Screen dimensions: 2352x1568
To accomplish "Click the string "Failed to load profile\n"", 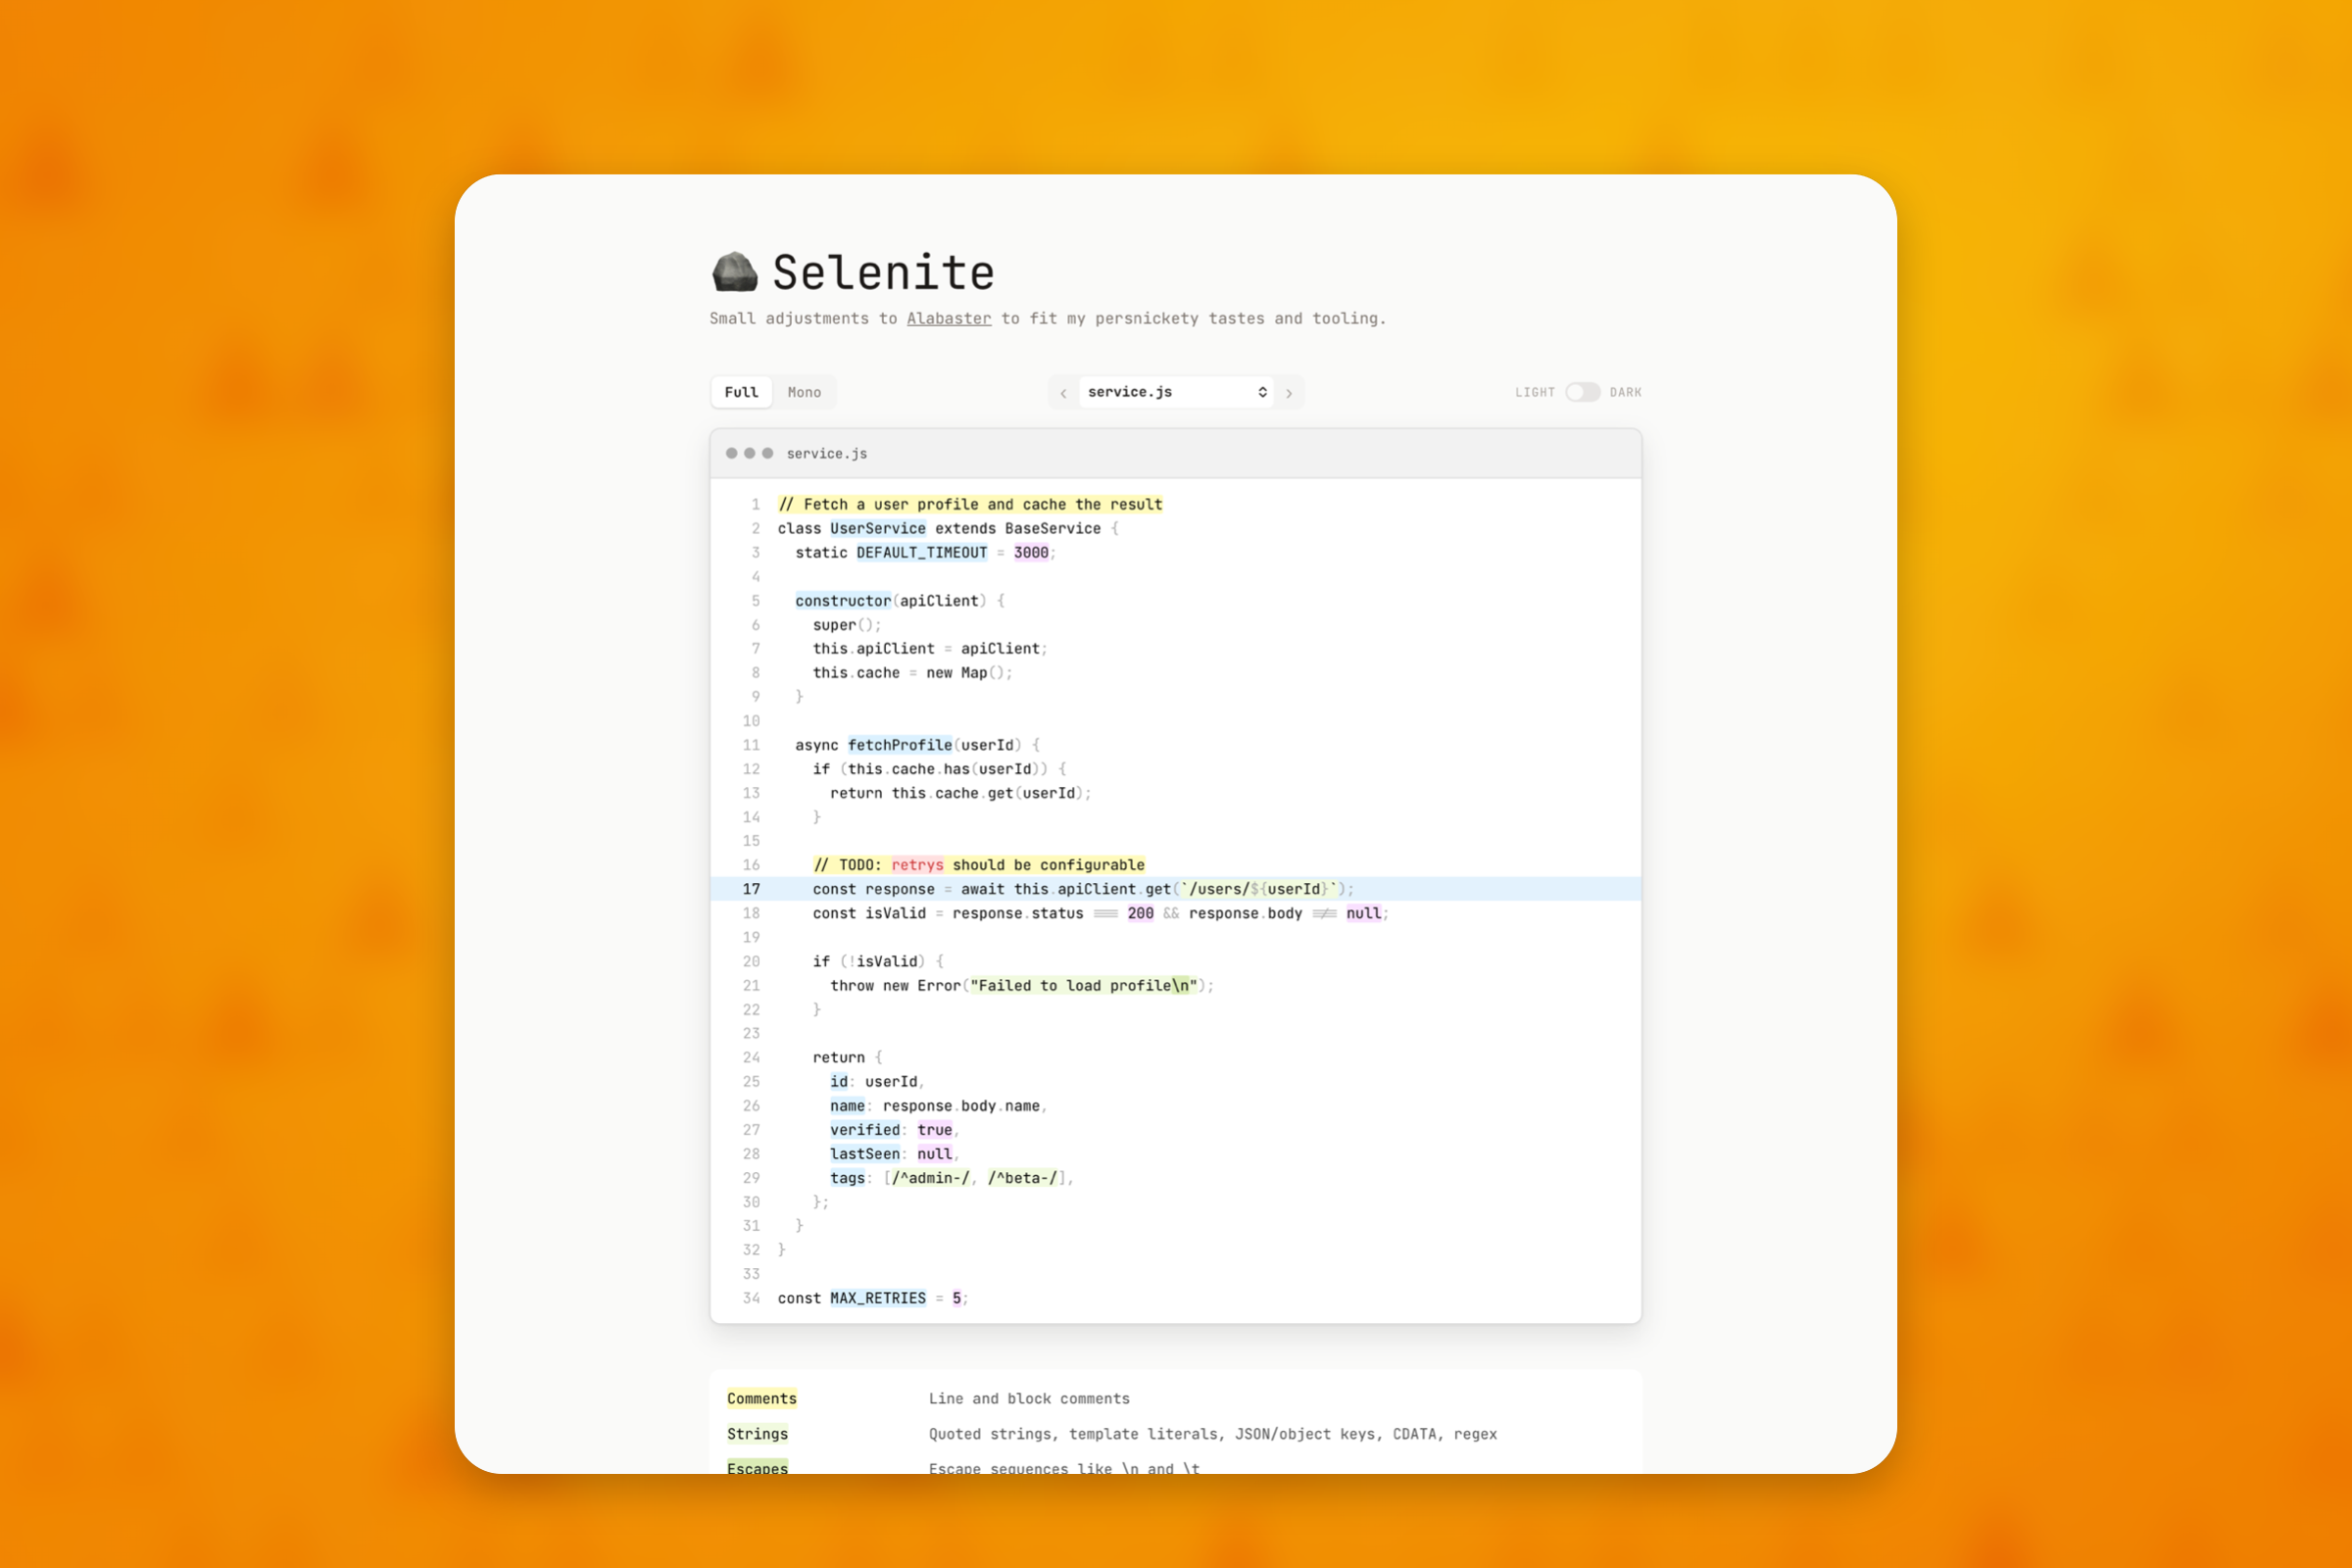I will (1084, 985).
